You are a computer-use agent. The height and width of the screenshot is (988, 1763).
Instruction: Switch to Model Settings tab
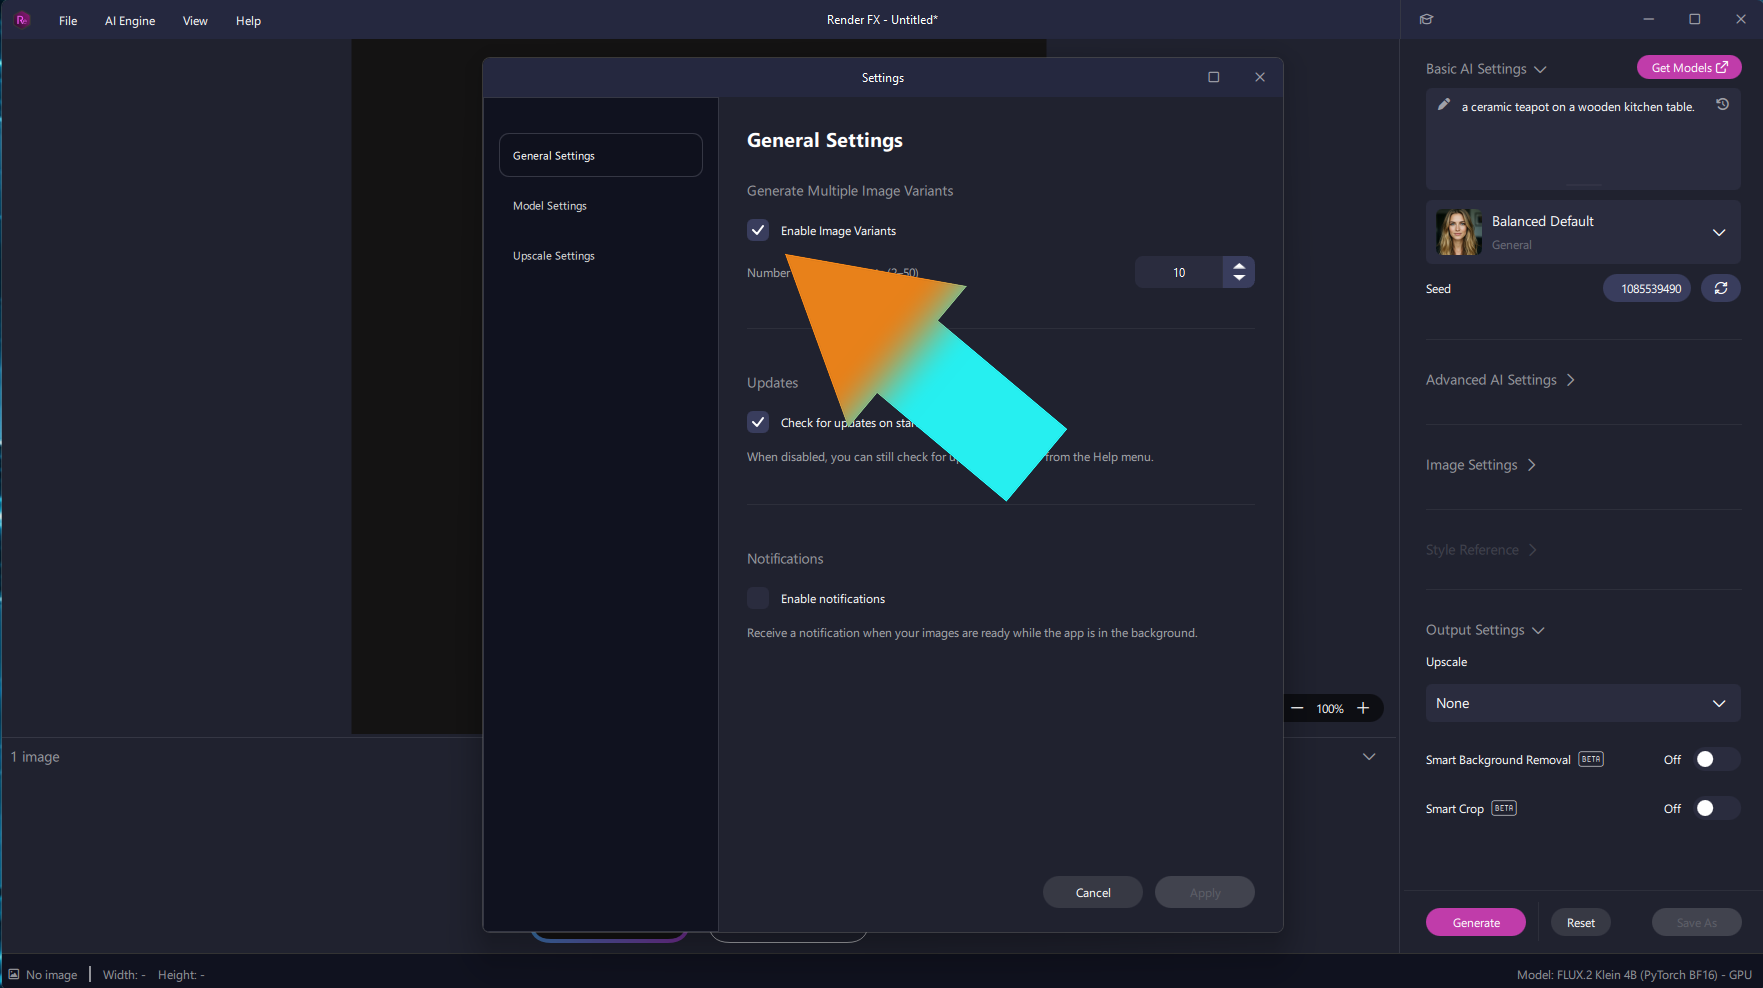click(600, 206)
